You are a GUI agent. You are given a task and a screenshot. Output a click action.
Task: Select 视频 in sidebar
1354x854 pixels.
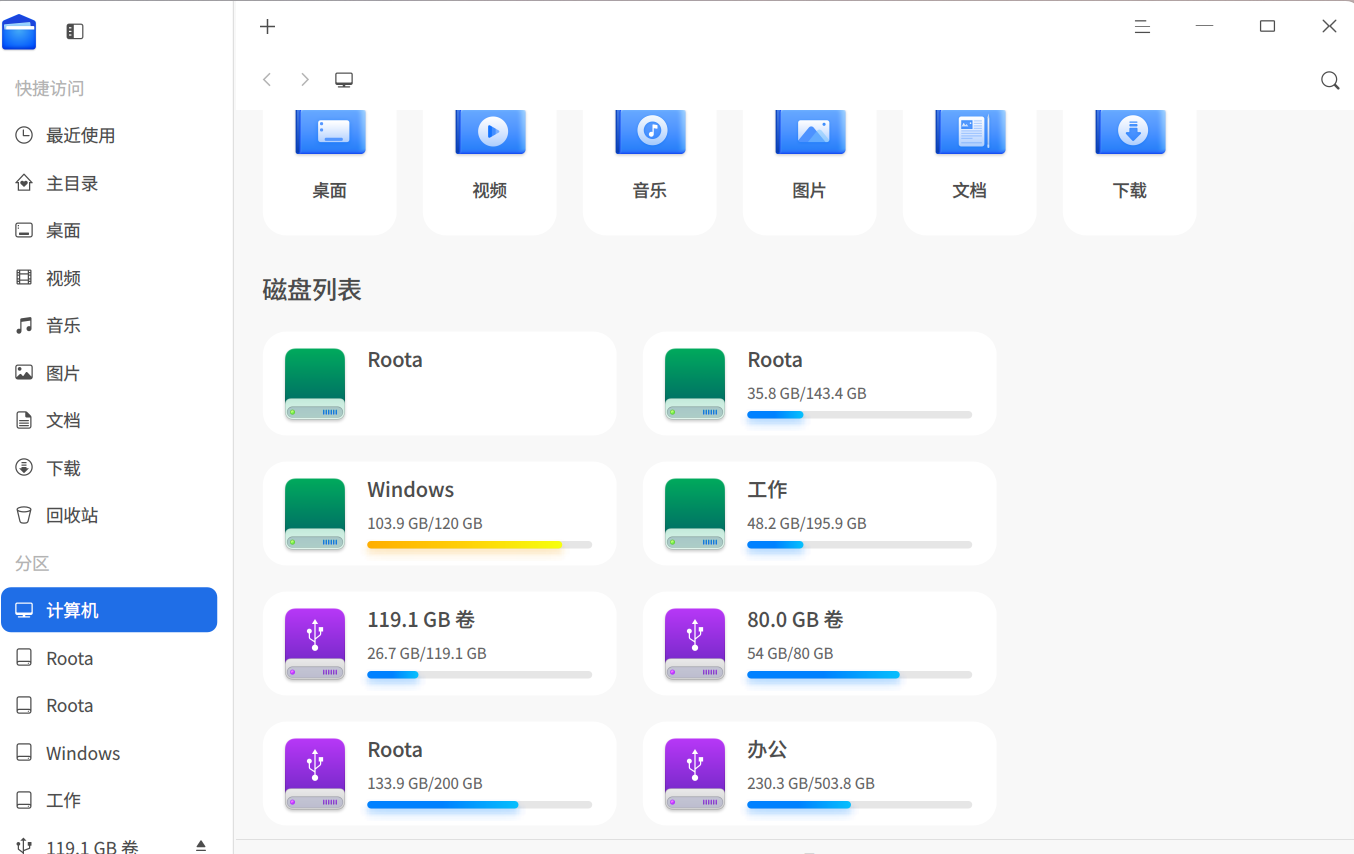109,279
